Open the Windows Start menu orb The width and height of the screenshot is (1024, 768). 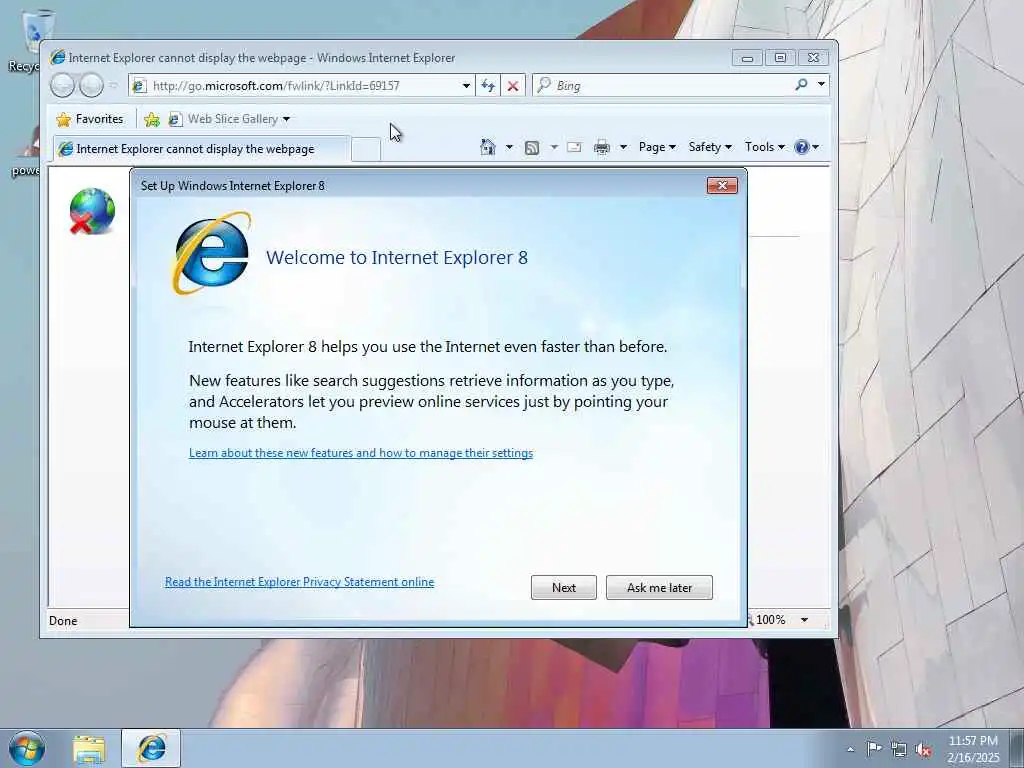[27, 748]
